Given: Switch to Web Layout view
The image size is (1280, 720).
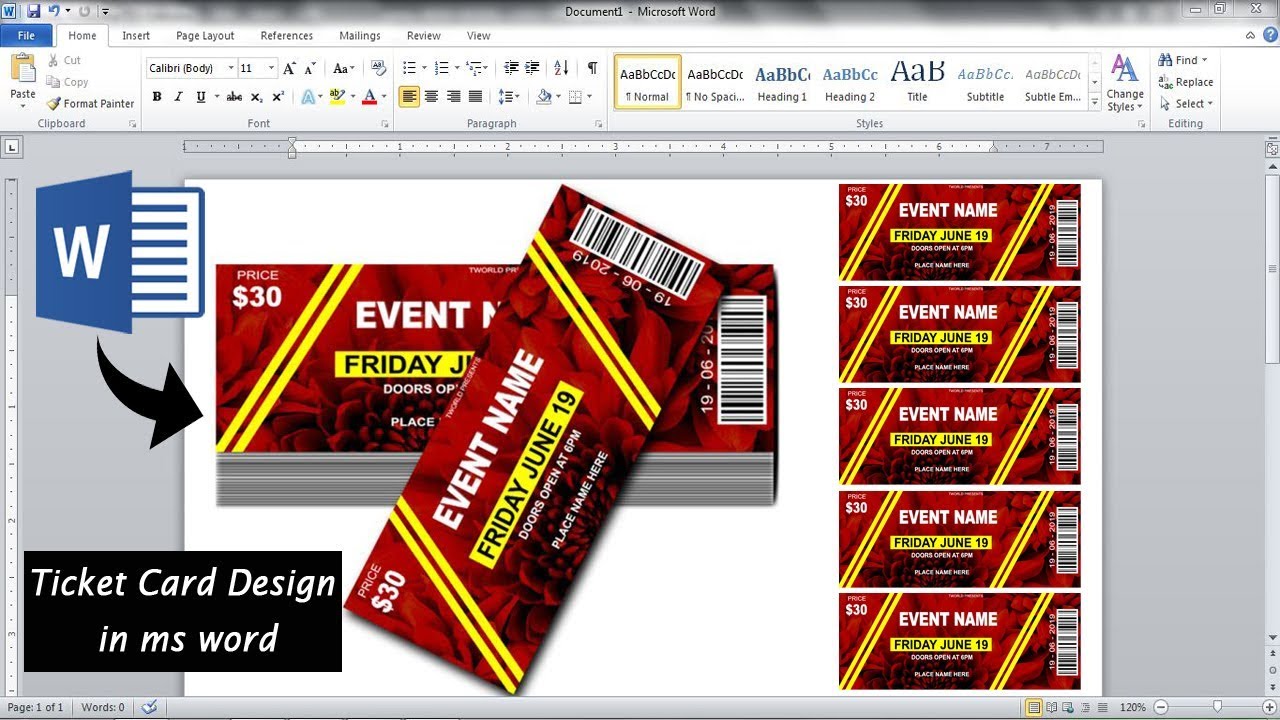Looking at the screenshot, I should click(1067, 707).
